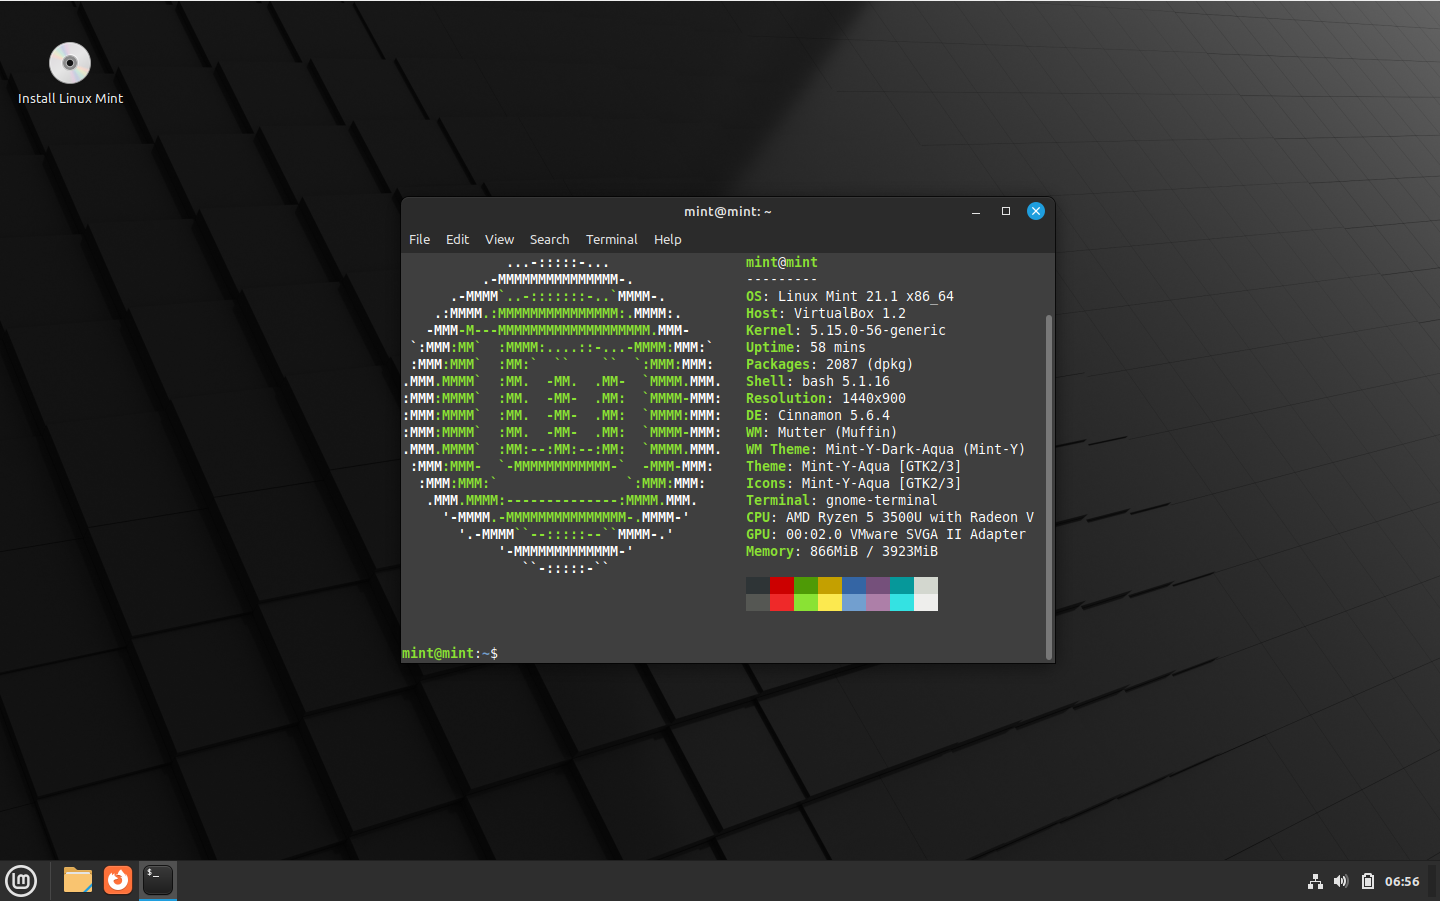Click the volume speaker tray icon
The height and width of the screenshot is (901, 1440).
pyautogui.click(x=1341, y=881)
